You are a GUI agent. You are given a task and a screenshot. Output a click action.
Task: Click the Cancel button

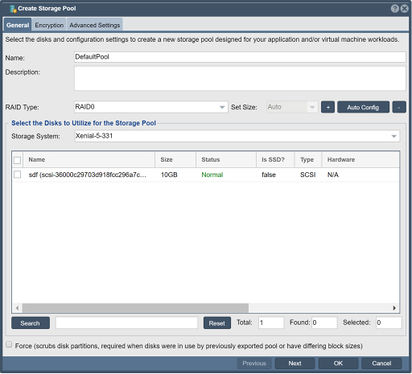381,363
